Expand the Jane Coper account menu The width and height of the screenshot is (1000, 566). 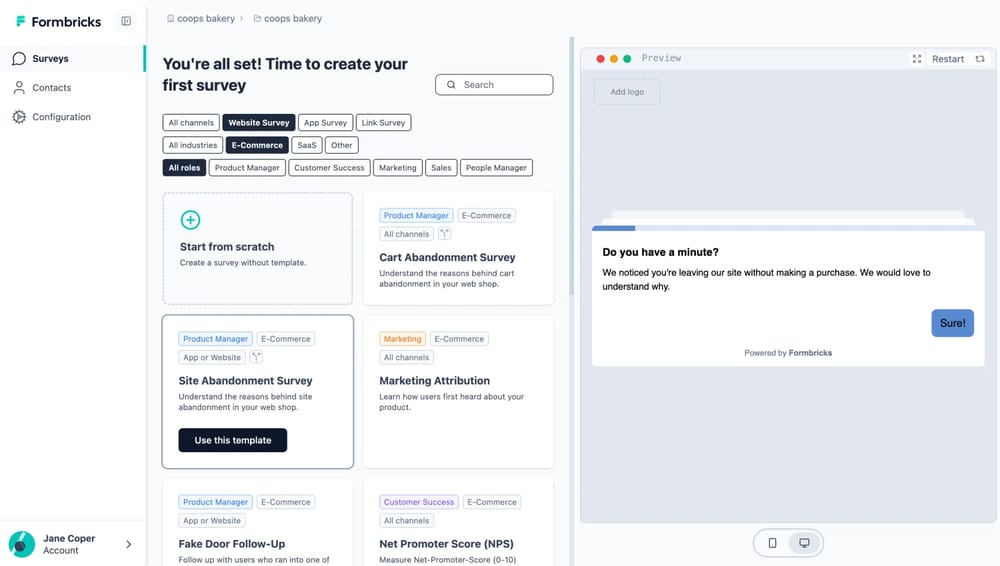[128, 544]
